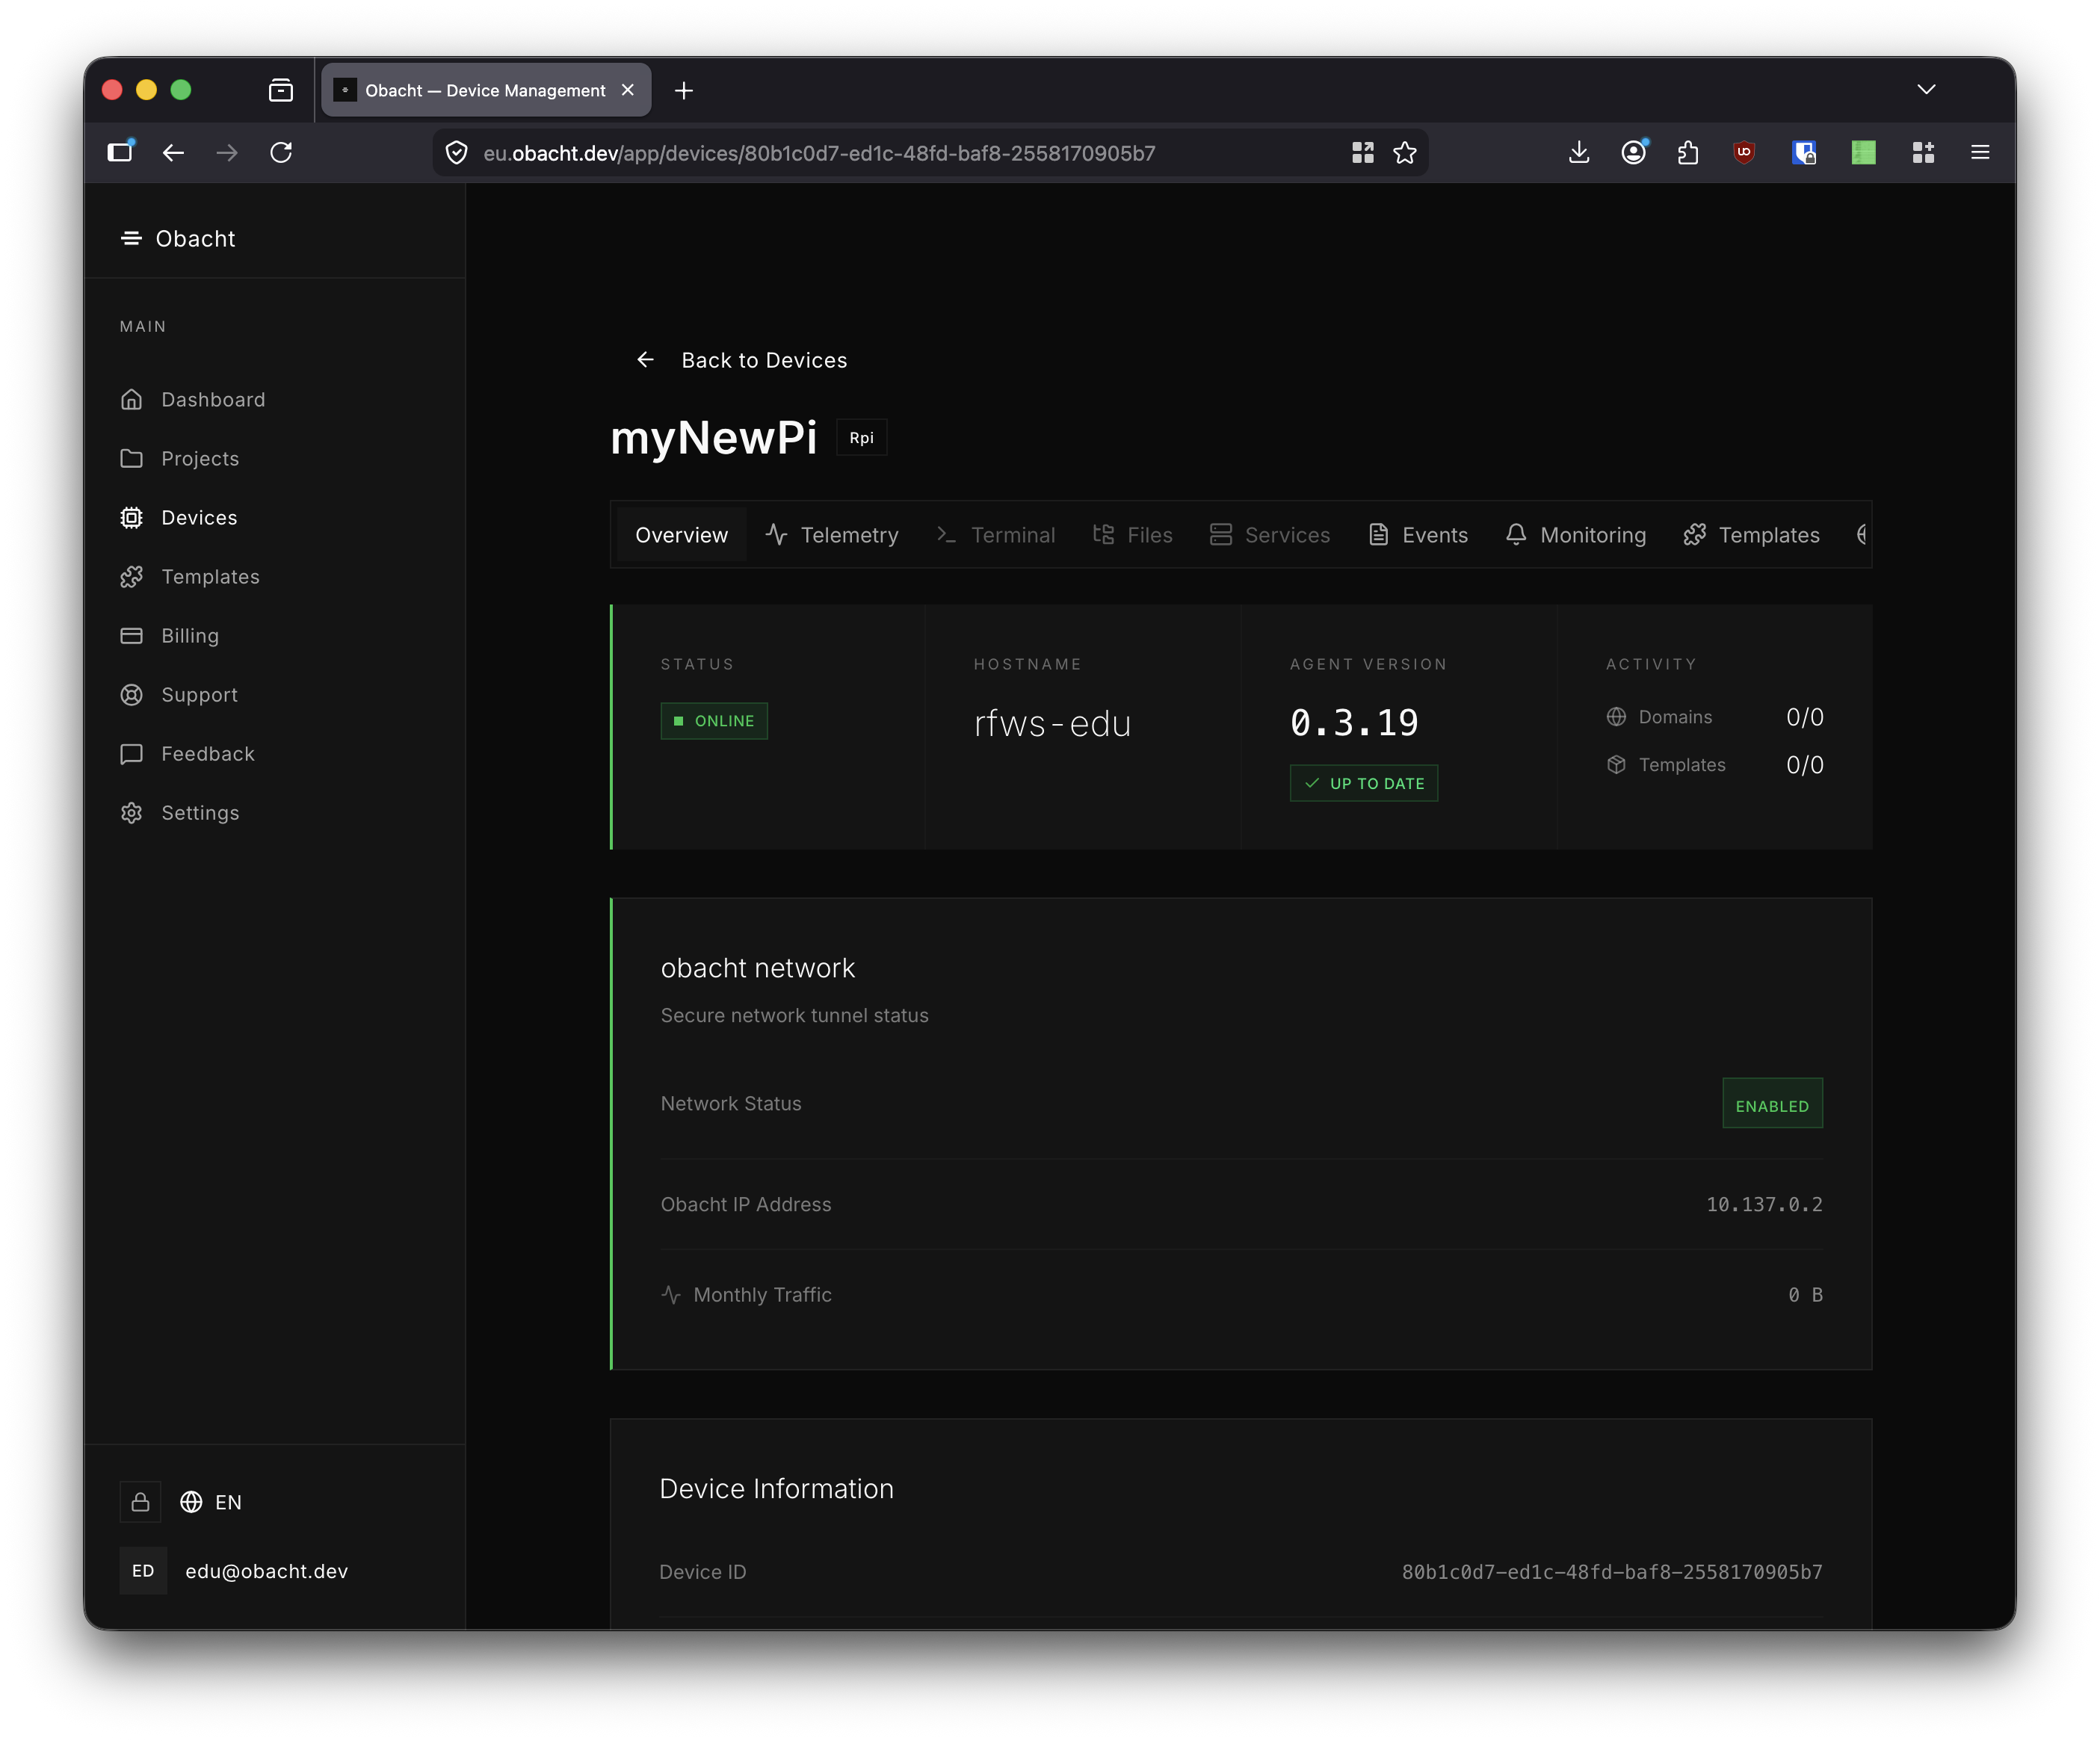The image size is (2100, 1741).
Task: Bookmark this page with star icon
Action: (1405, 152)
